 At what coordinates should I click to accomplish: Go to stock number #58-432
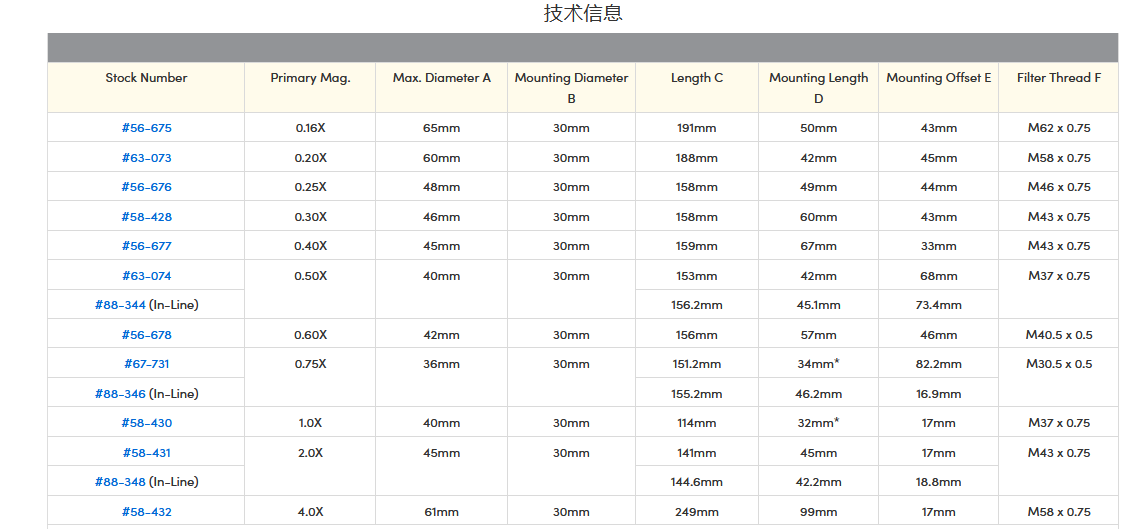[x=146, y=512]
